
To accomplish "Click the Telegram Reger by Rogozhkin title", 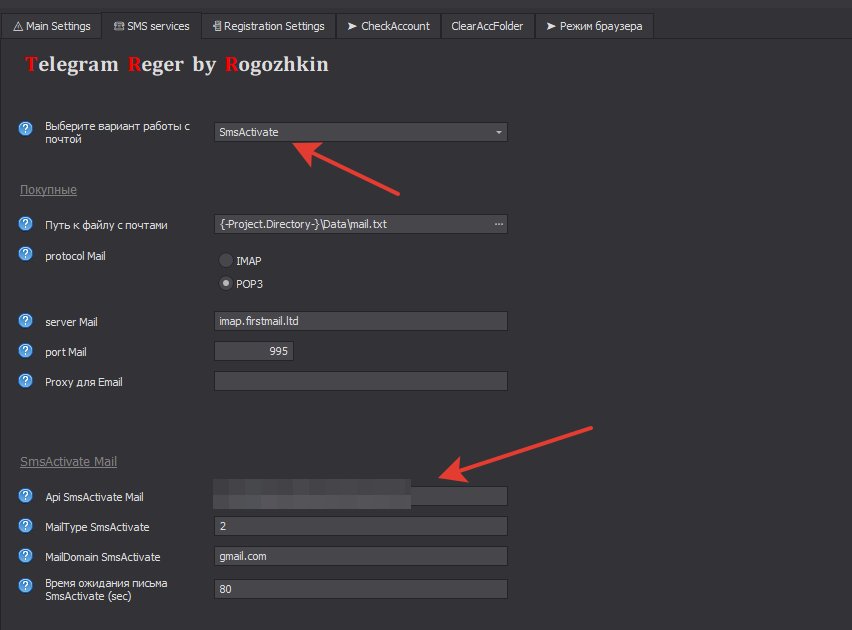I will (x=177, y=65).
